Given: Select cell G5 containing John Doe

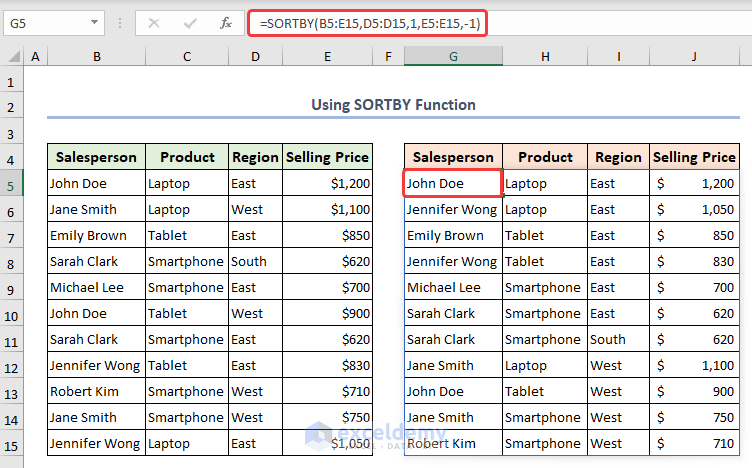Looking at the screenshot, I should [452, 184].
